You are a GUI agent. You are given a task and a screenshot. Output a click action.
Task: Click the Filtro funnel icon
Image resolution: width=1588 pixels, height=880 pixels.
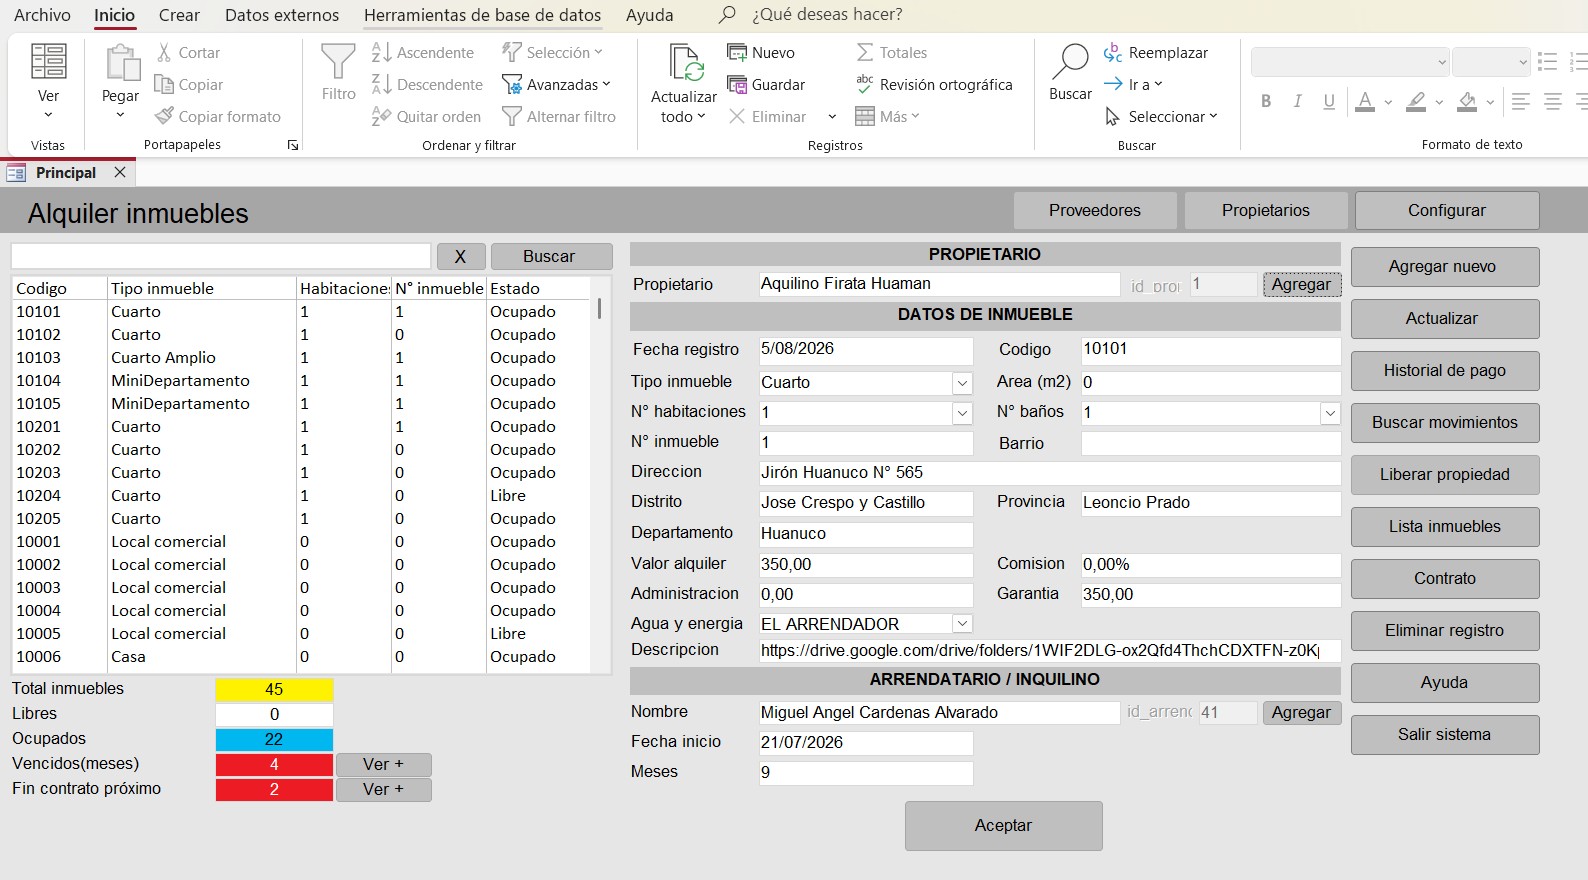[x=338, y=62]
